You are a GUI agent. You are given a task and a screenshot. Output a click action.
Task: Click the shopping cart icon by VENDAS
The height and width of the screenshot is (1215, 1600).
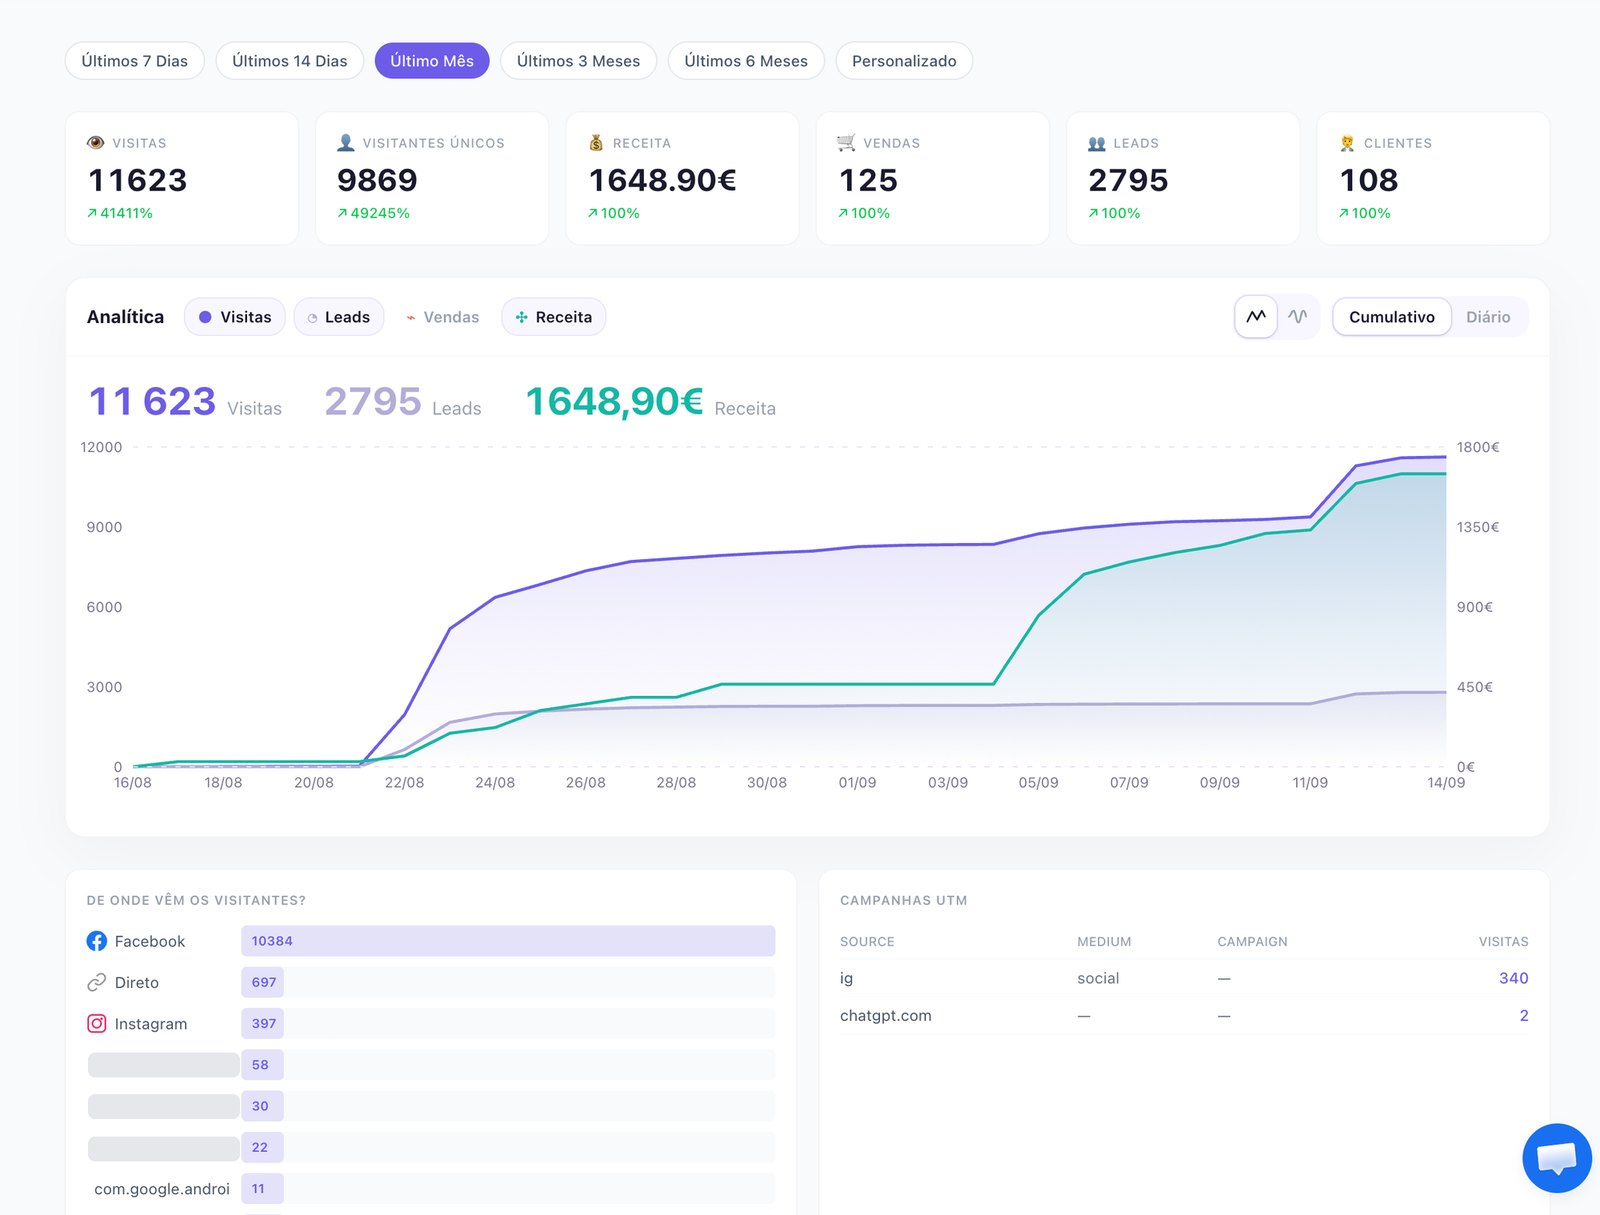click(846, 143)
